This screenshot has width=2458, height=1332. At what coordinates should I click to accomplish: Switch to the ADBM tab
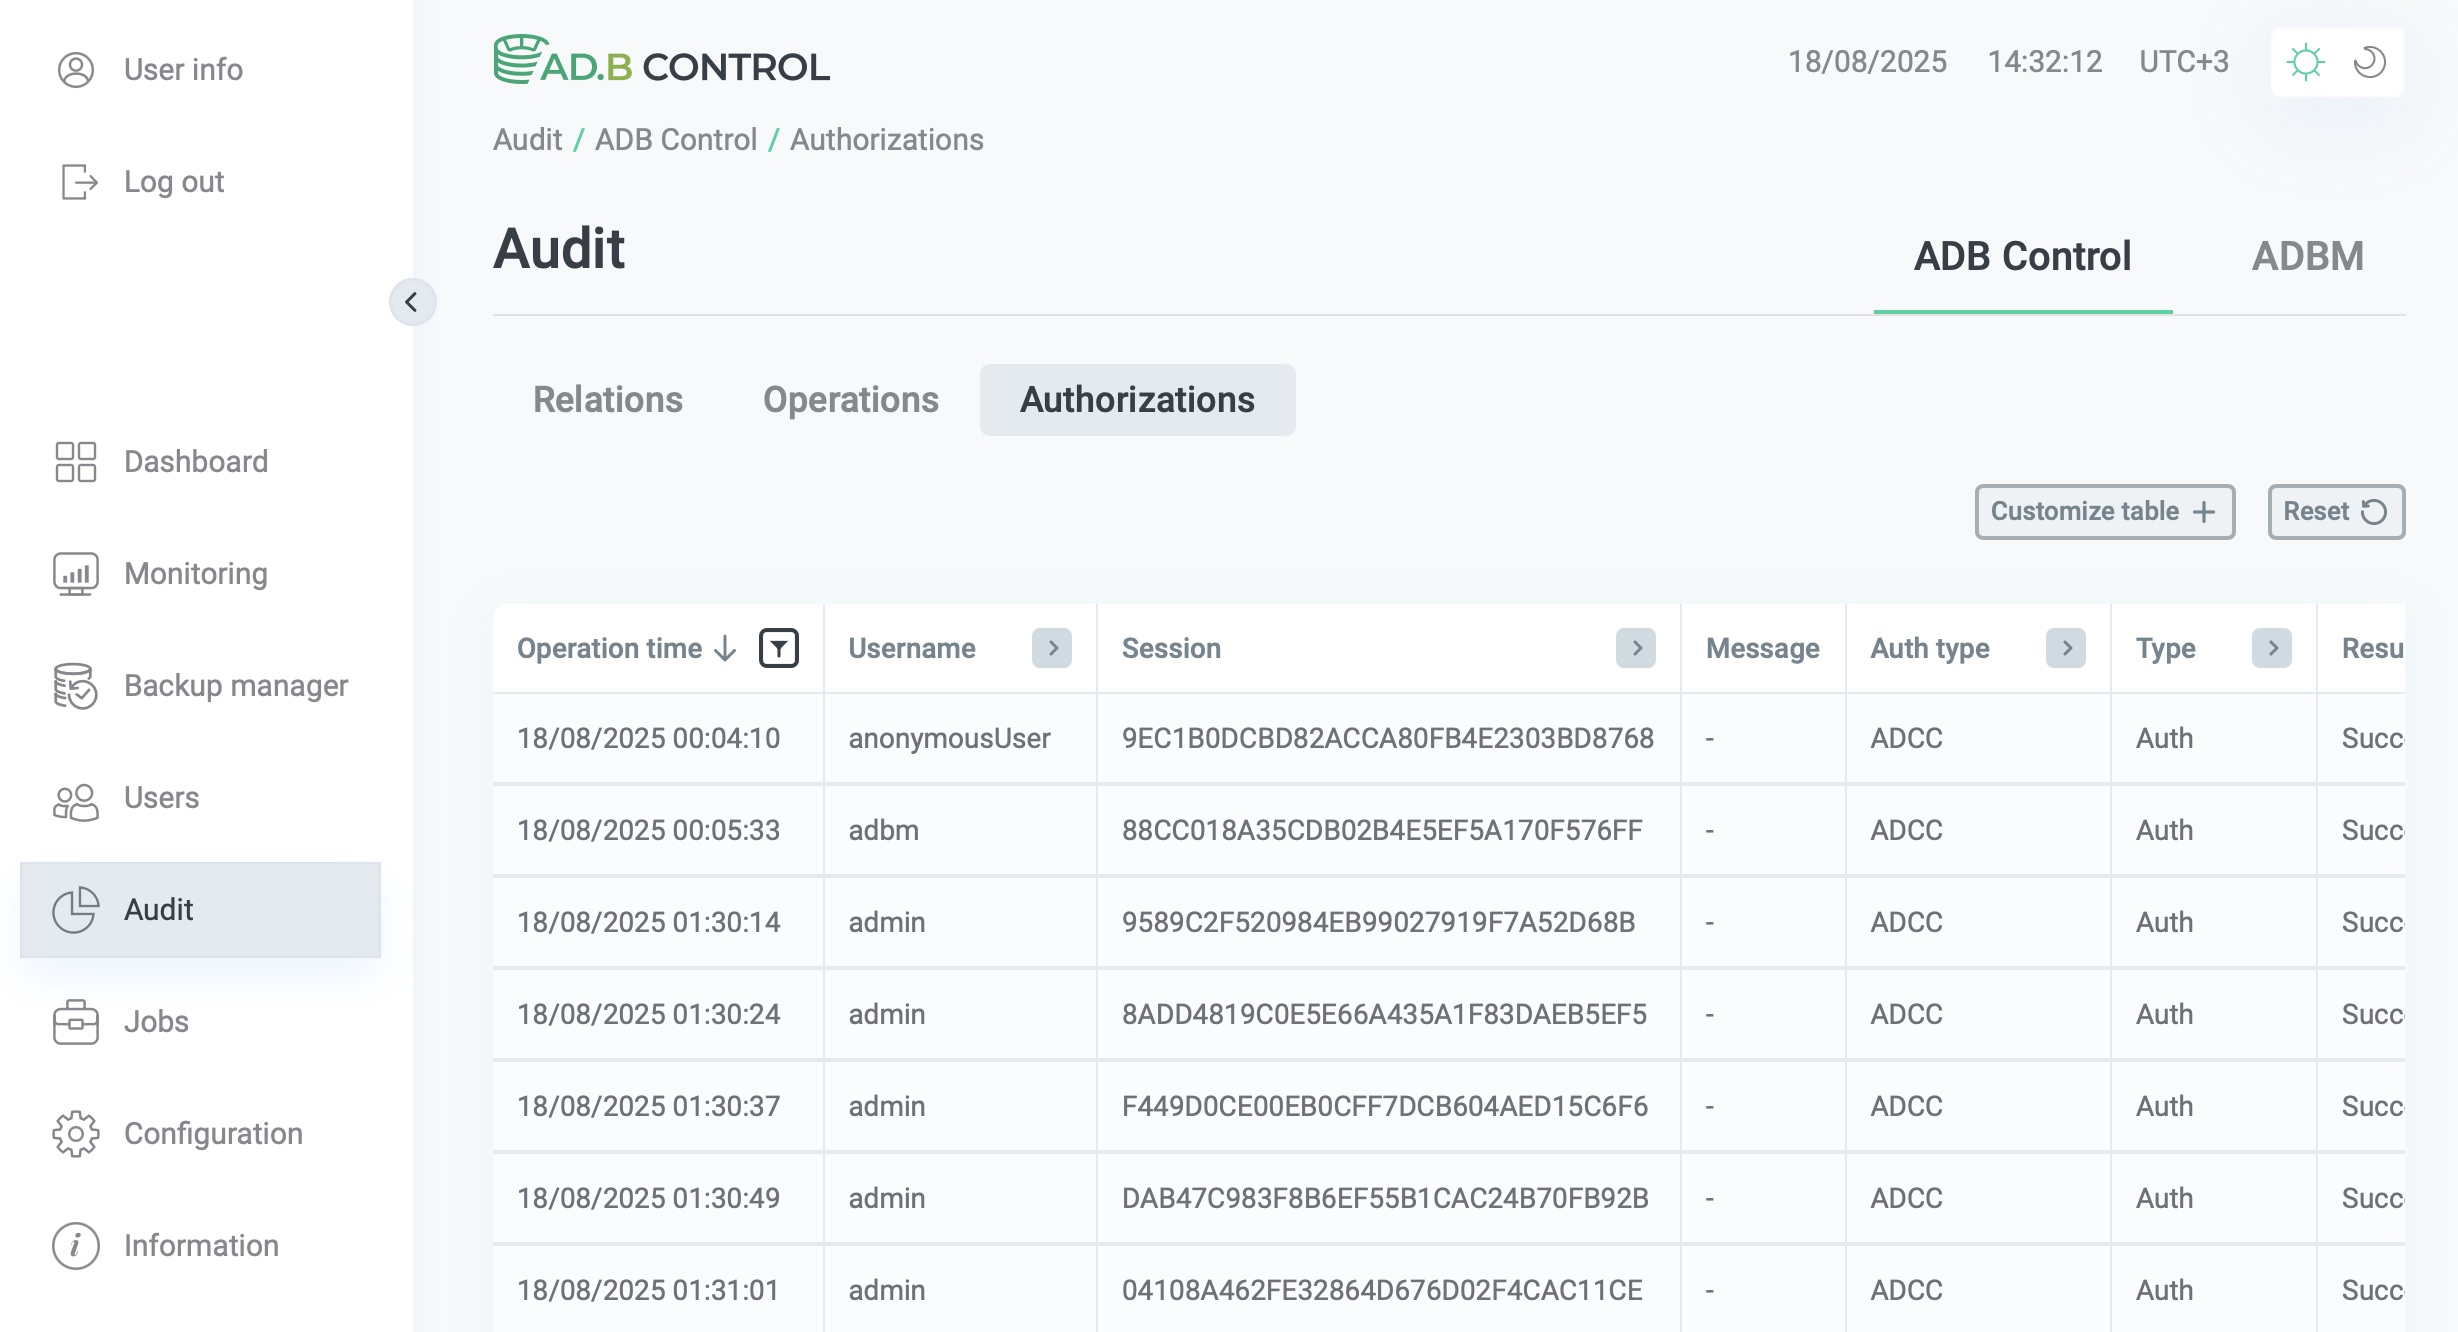point(2308,257)
